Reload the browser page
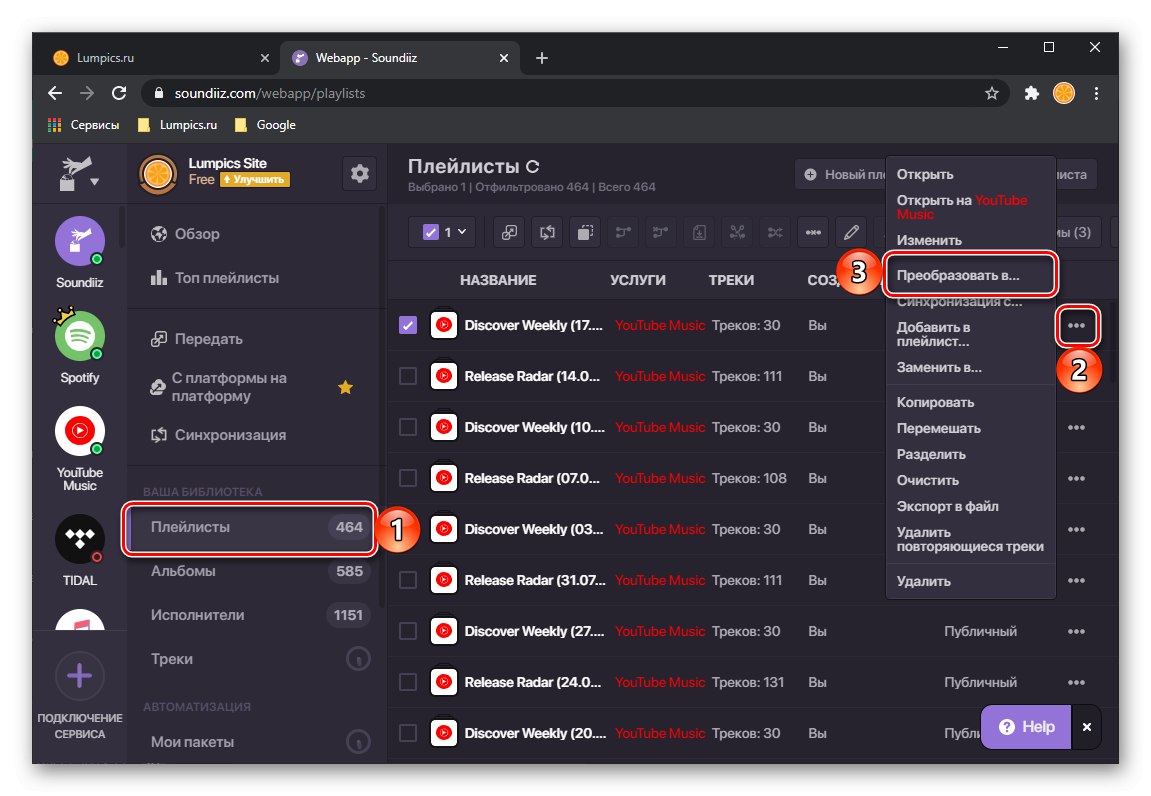 click(x=119, y=93)
